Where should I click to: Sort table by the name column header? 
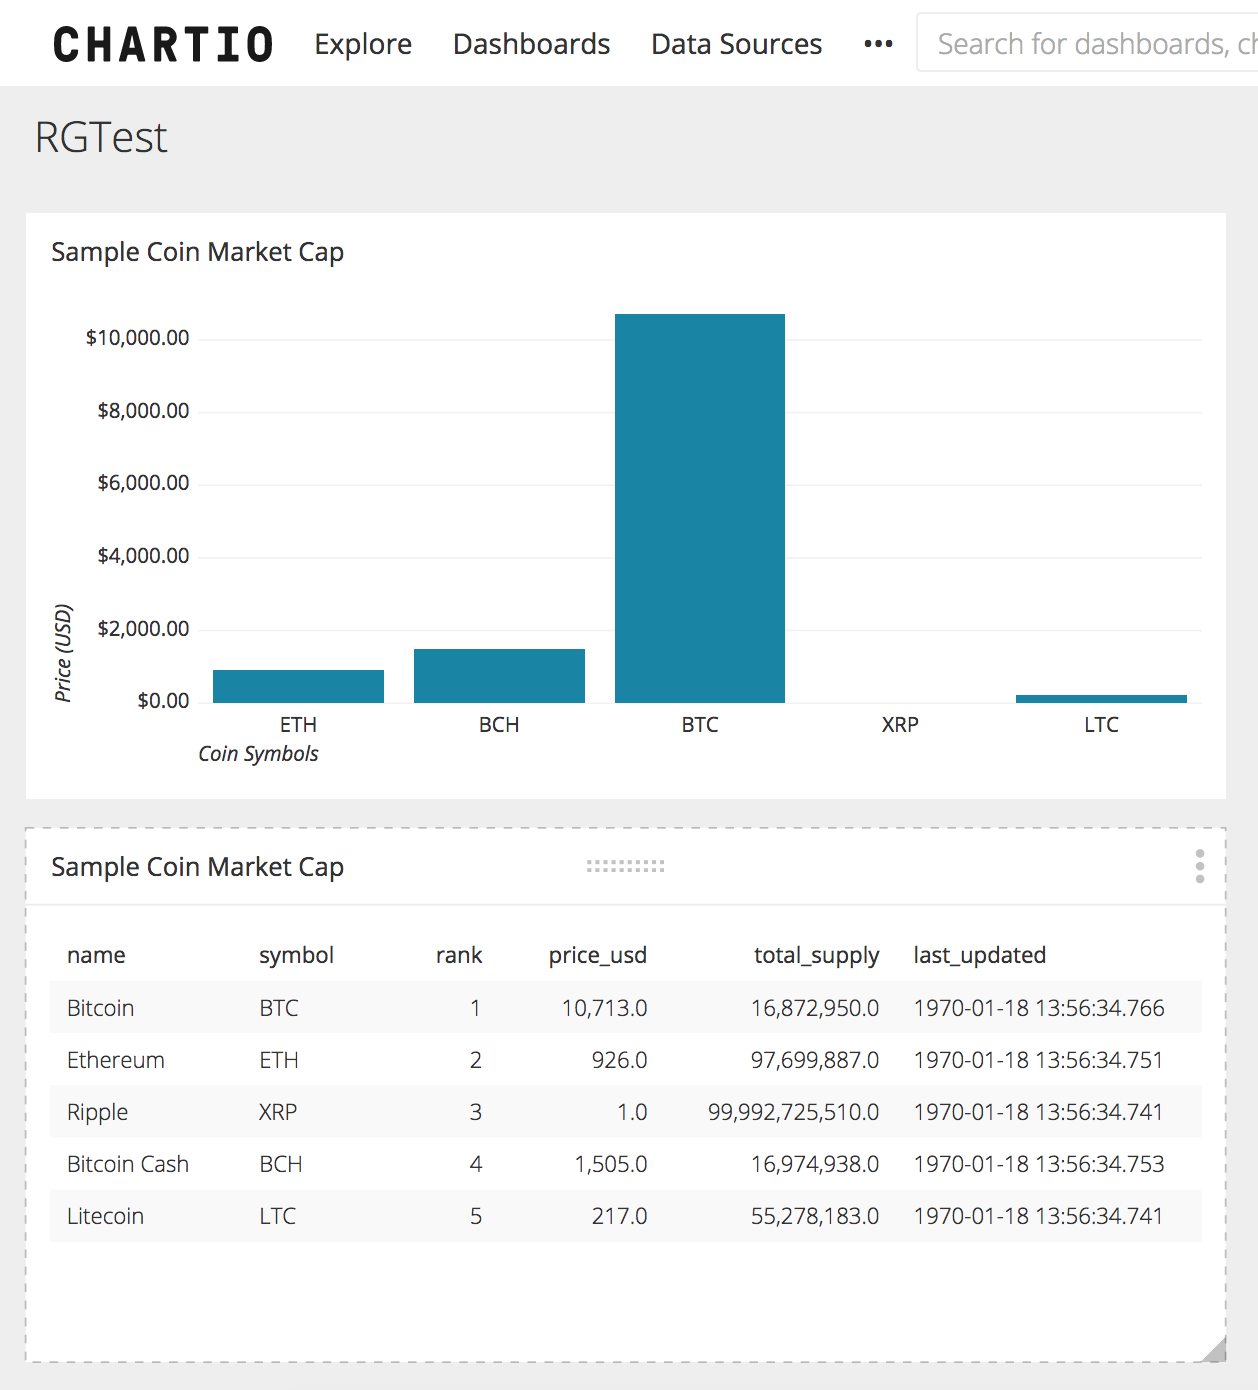[x=96, y=955]
